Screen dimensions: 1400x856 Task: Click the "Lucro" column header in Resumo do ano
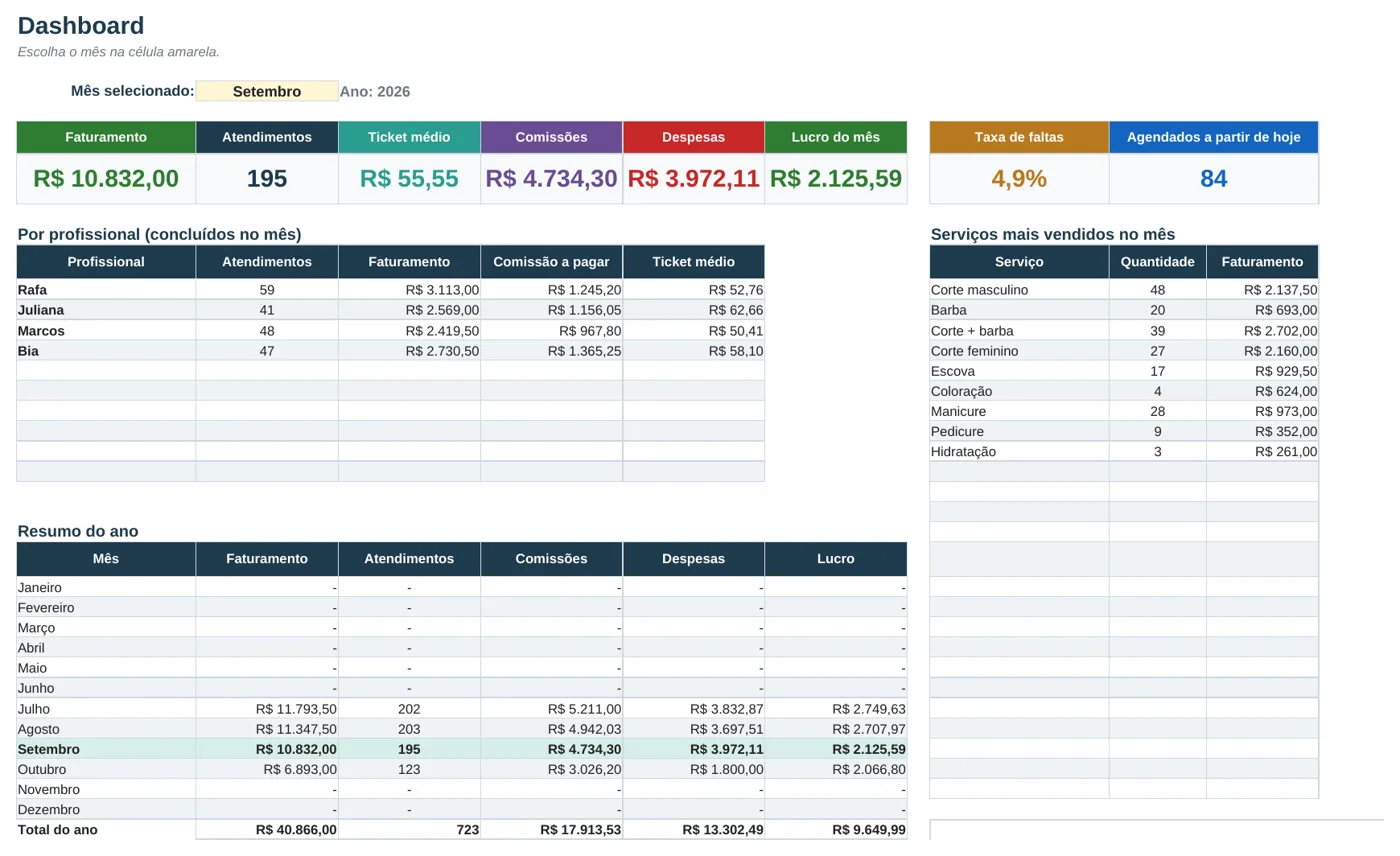[x=836, y=559]
